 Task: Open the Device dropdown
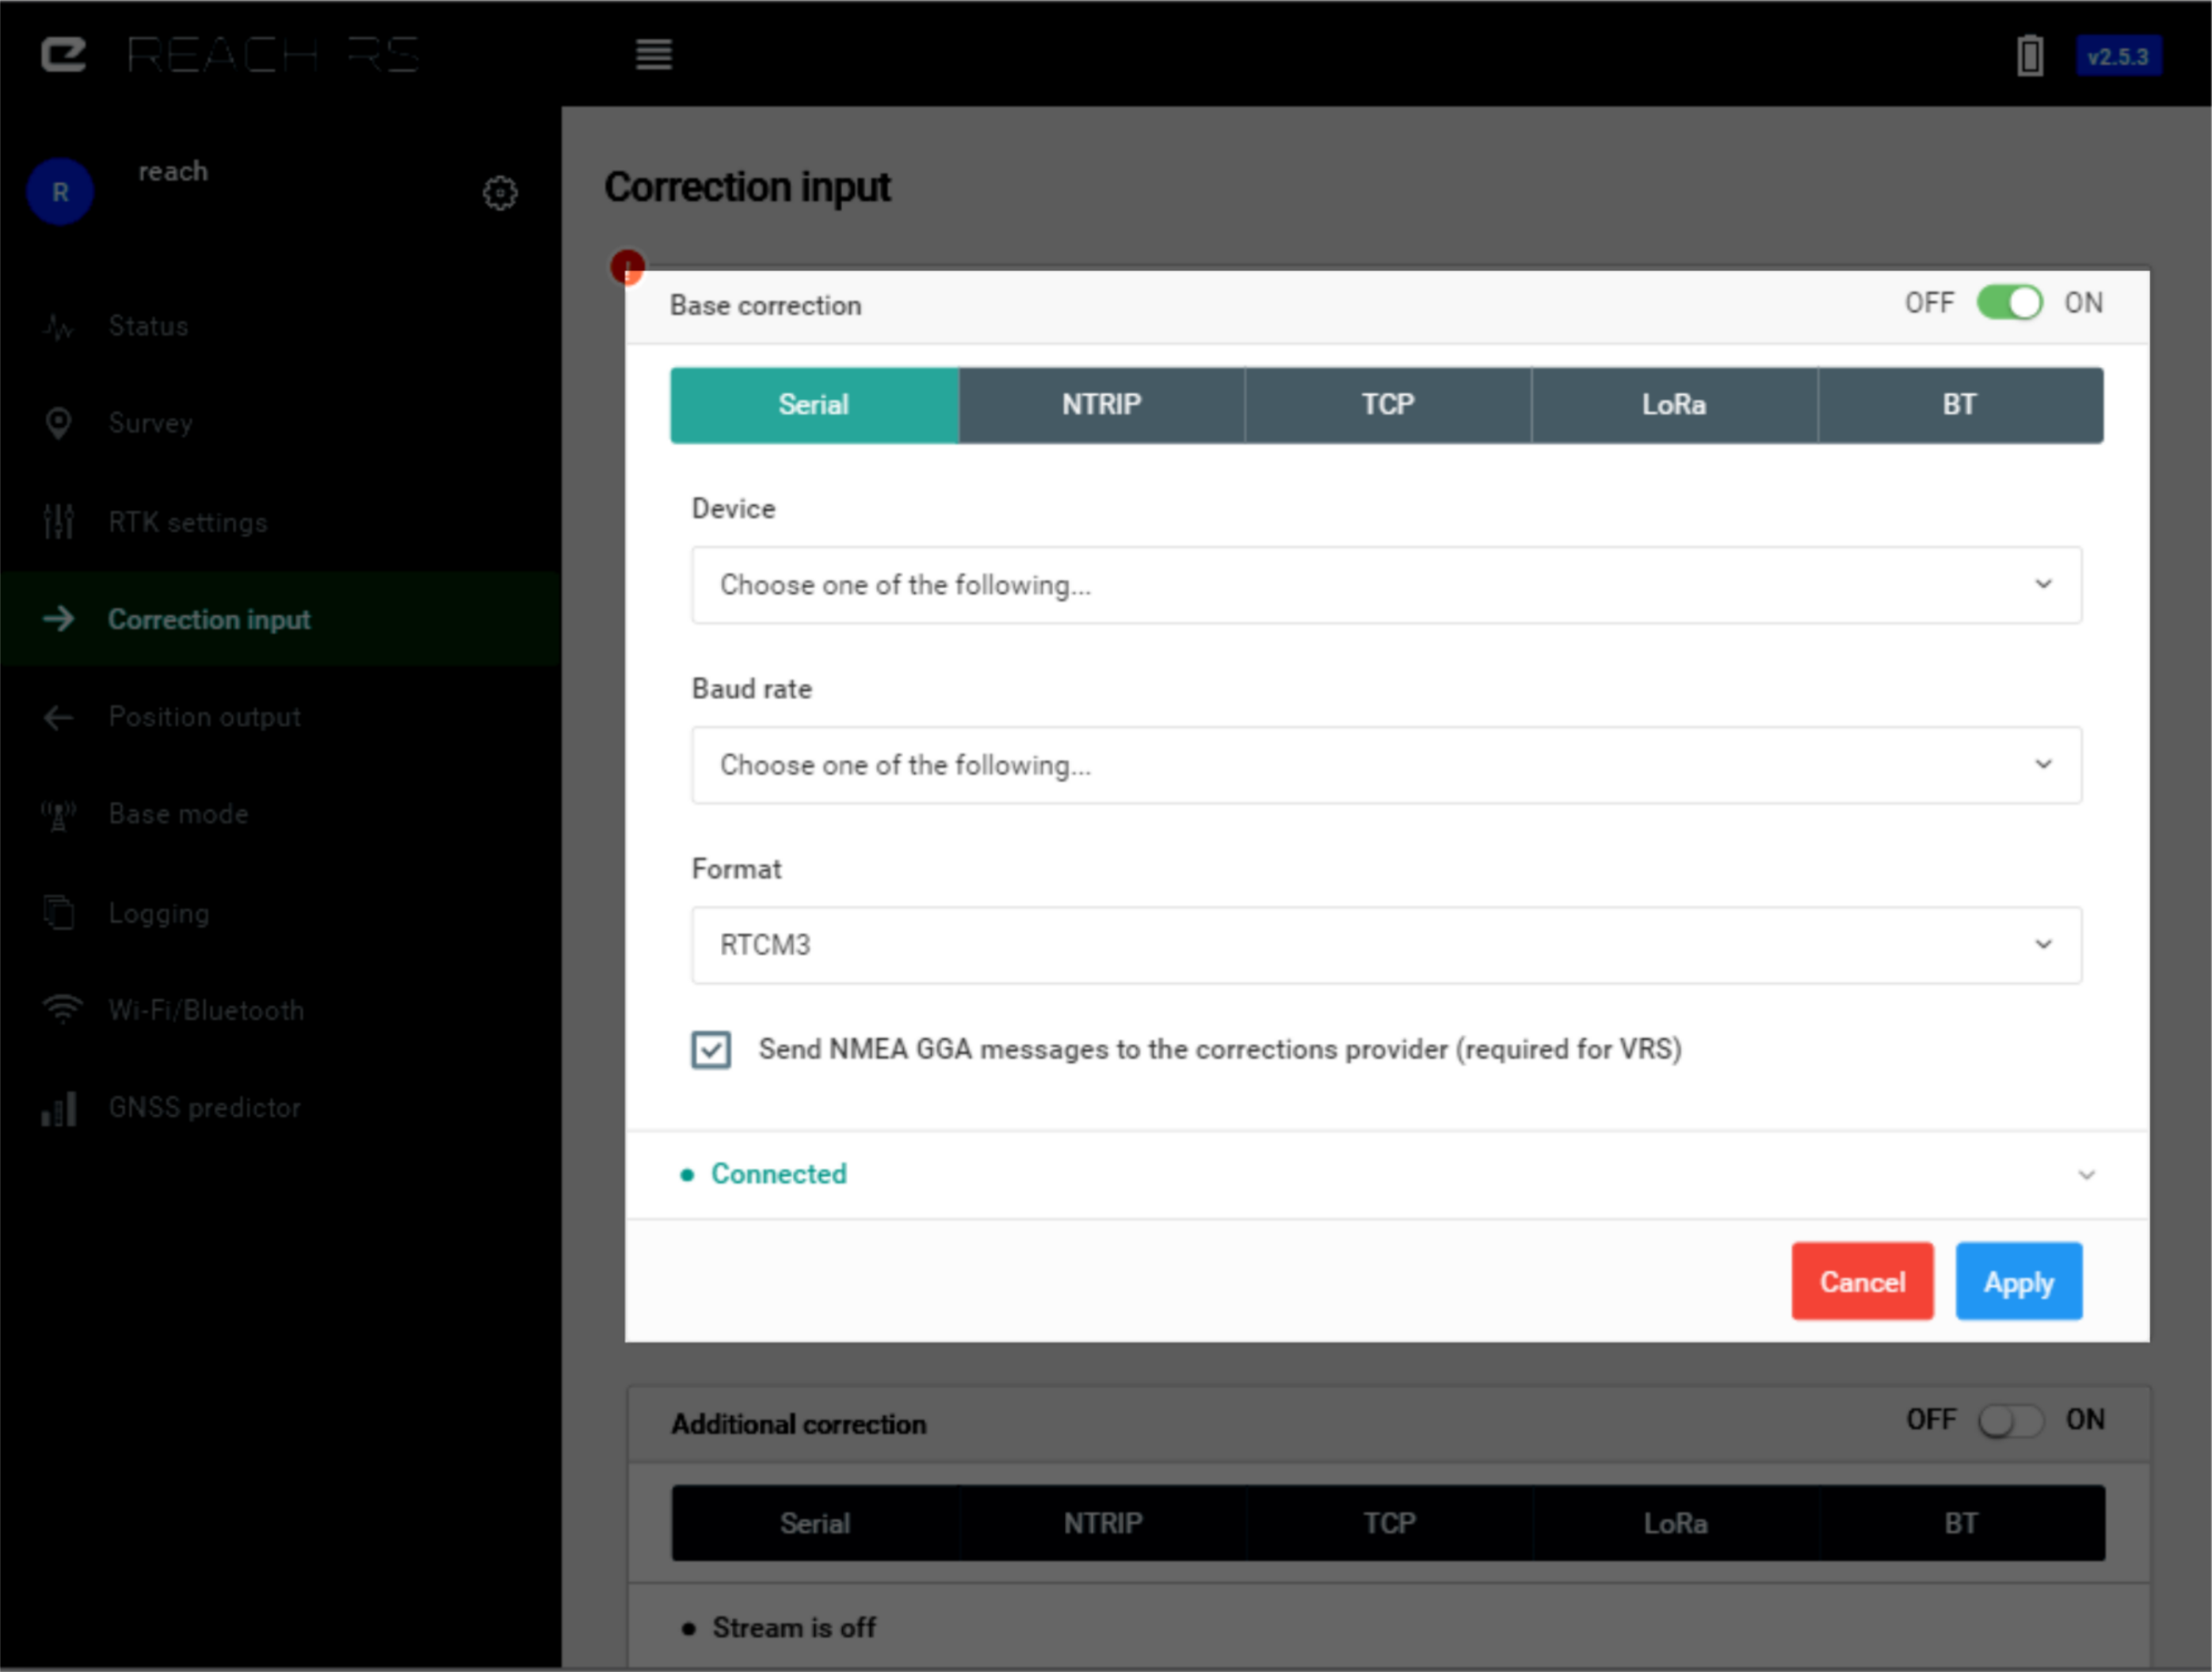point(1386,585)
